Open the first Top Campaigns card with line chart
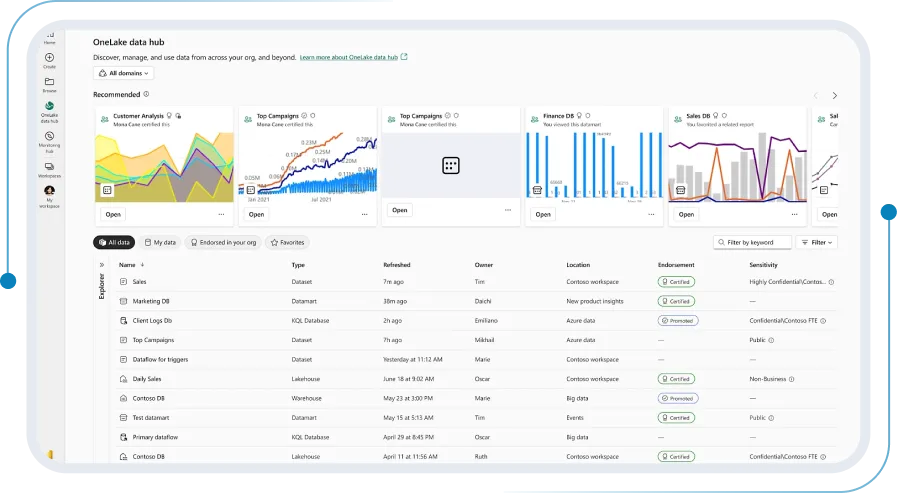Viewport: 897px width, 493px height. click(x=256, y=214)
